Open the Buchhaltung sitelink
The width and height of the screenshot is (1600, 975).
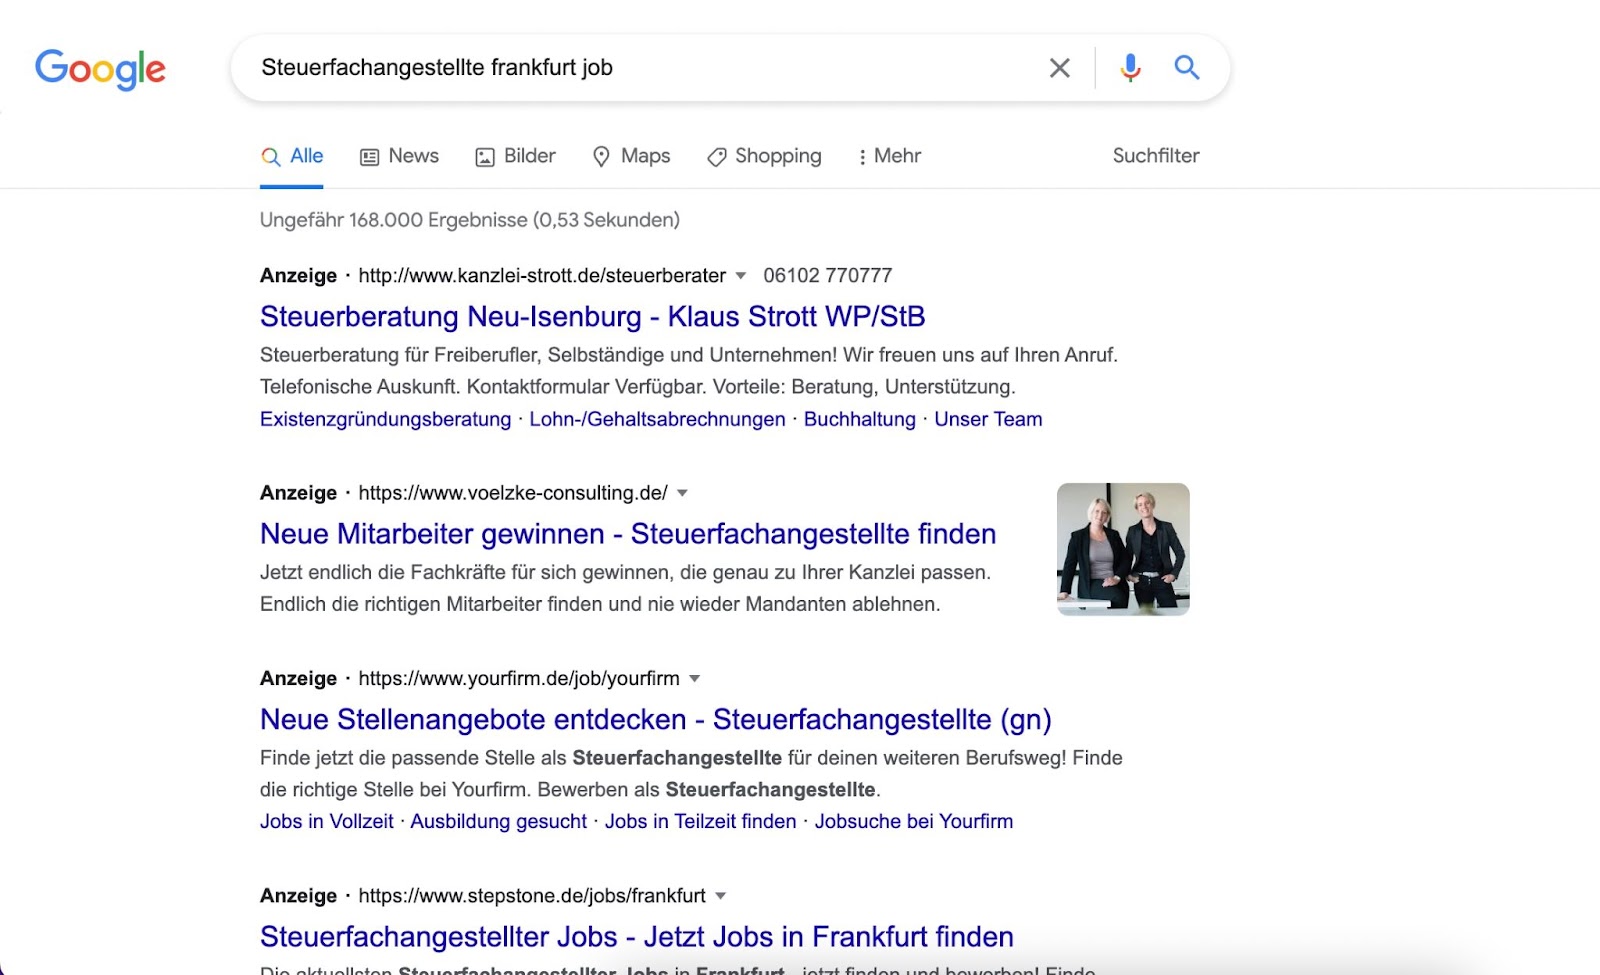(x=860, y=419)
